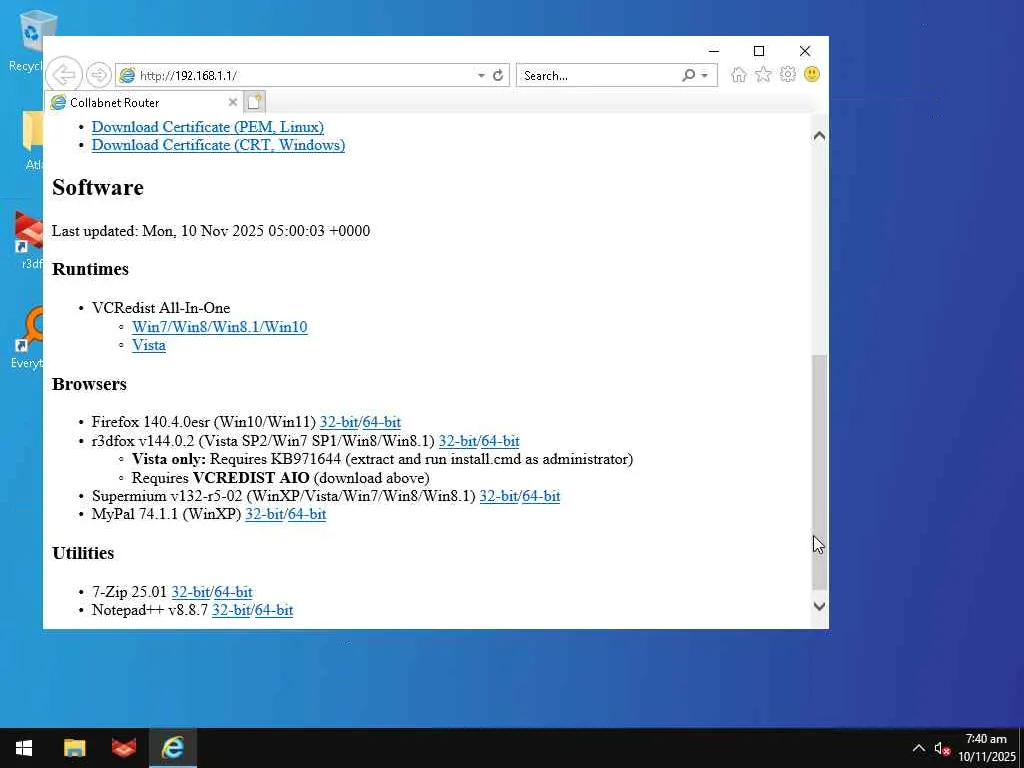Click the muted volume tray icon
Viewport: 1024px width, 768px height.
click(942, 748)
